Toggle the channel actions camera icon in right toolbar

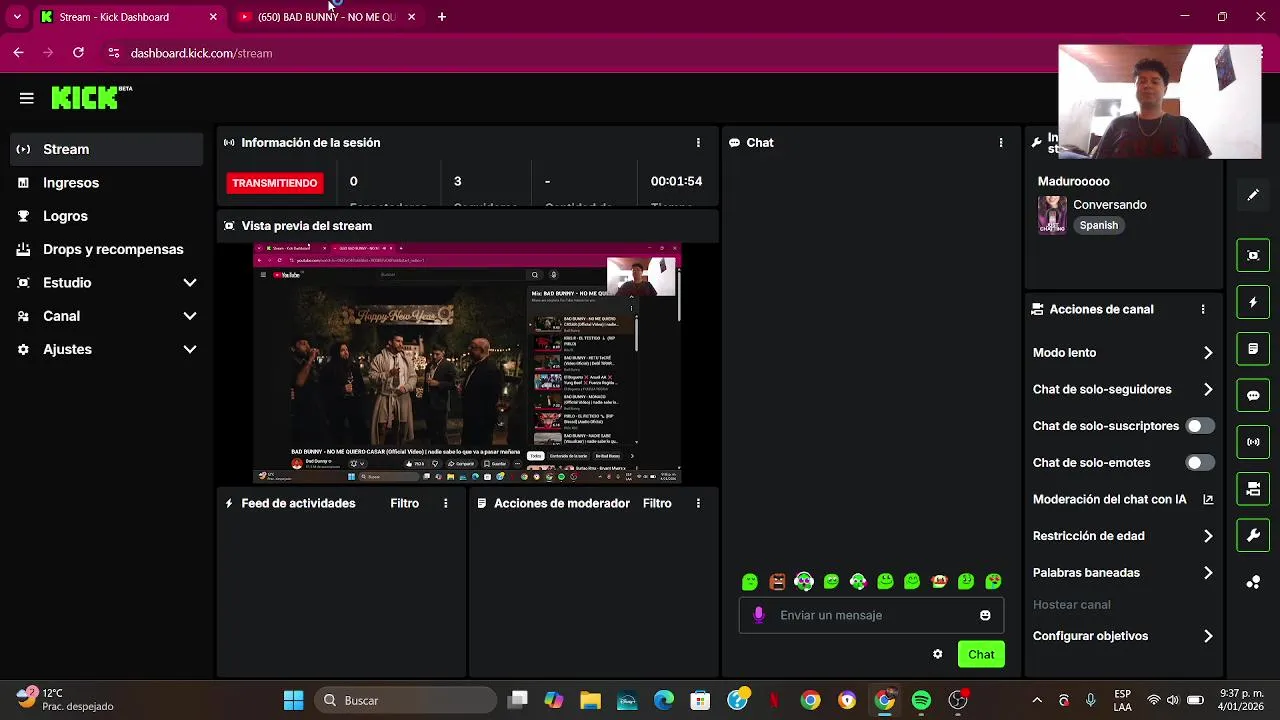point(1253,489)
